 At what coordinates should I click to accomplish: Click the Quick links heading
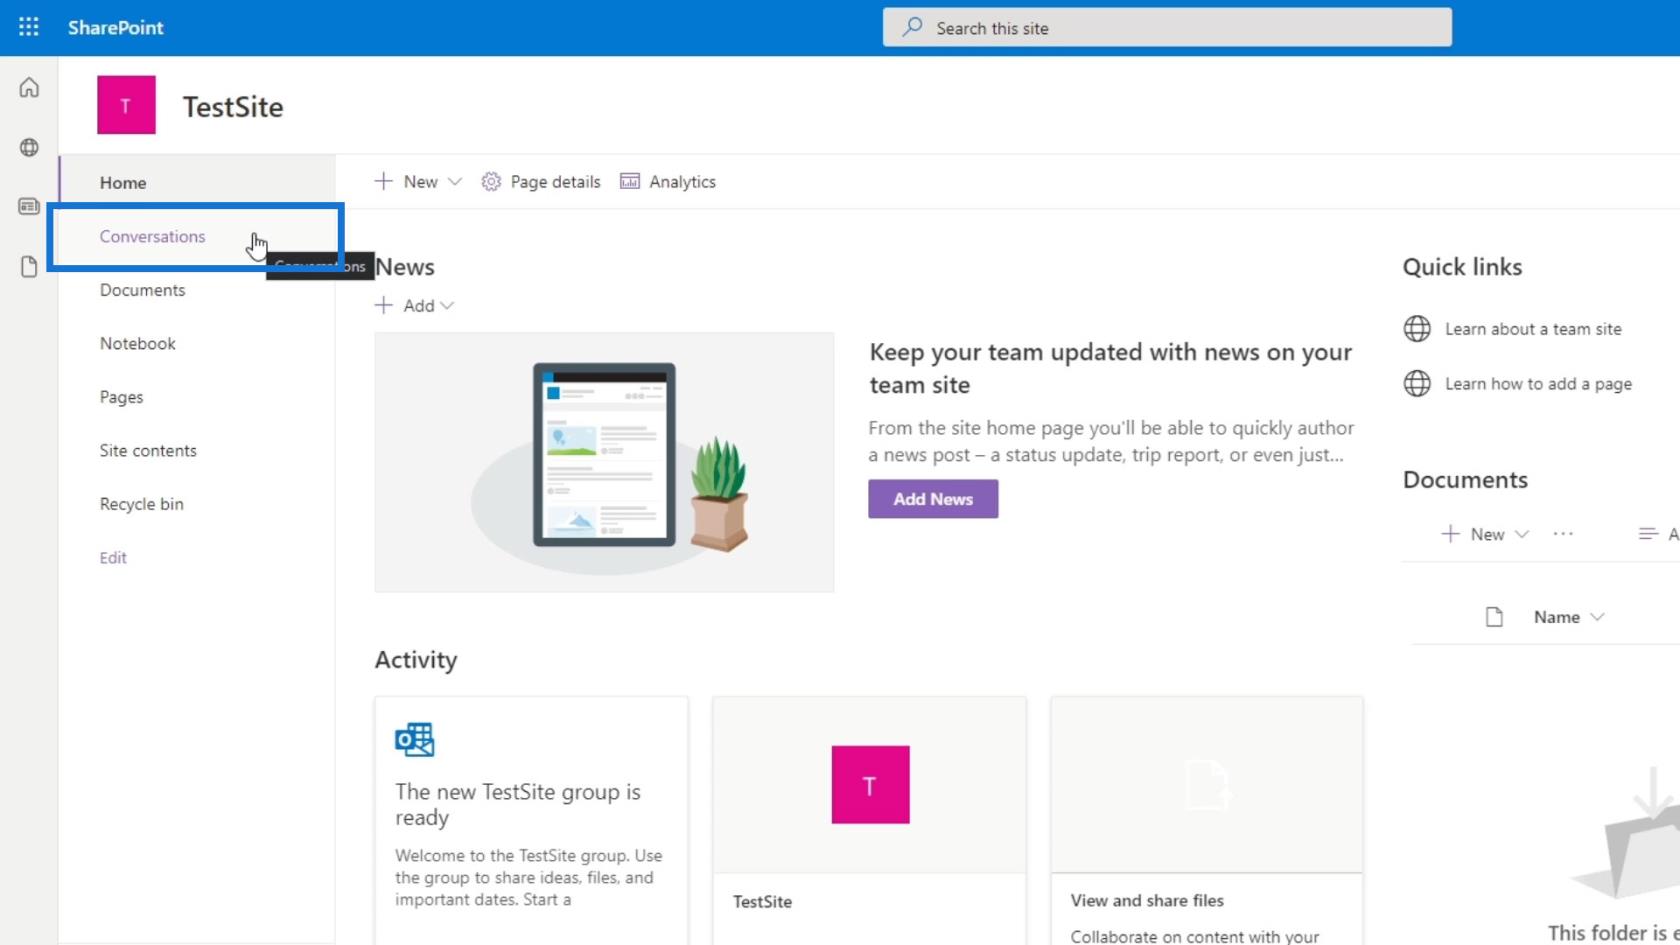pyautogui.click(x=1462, y=267)
